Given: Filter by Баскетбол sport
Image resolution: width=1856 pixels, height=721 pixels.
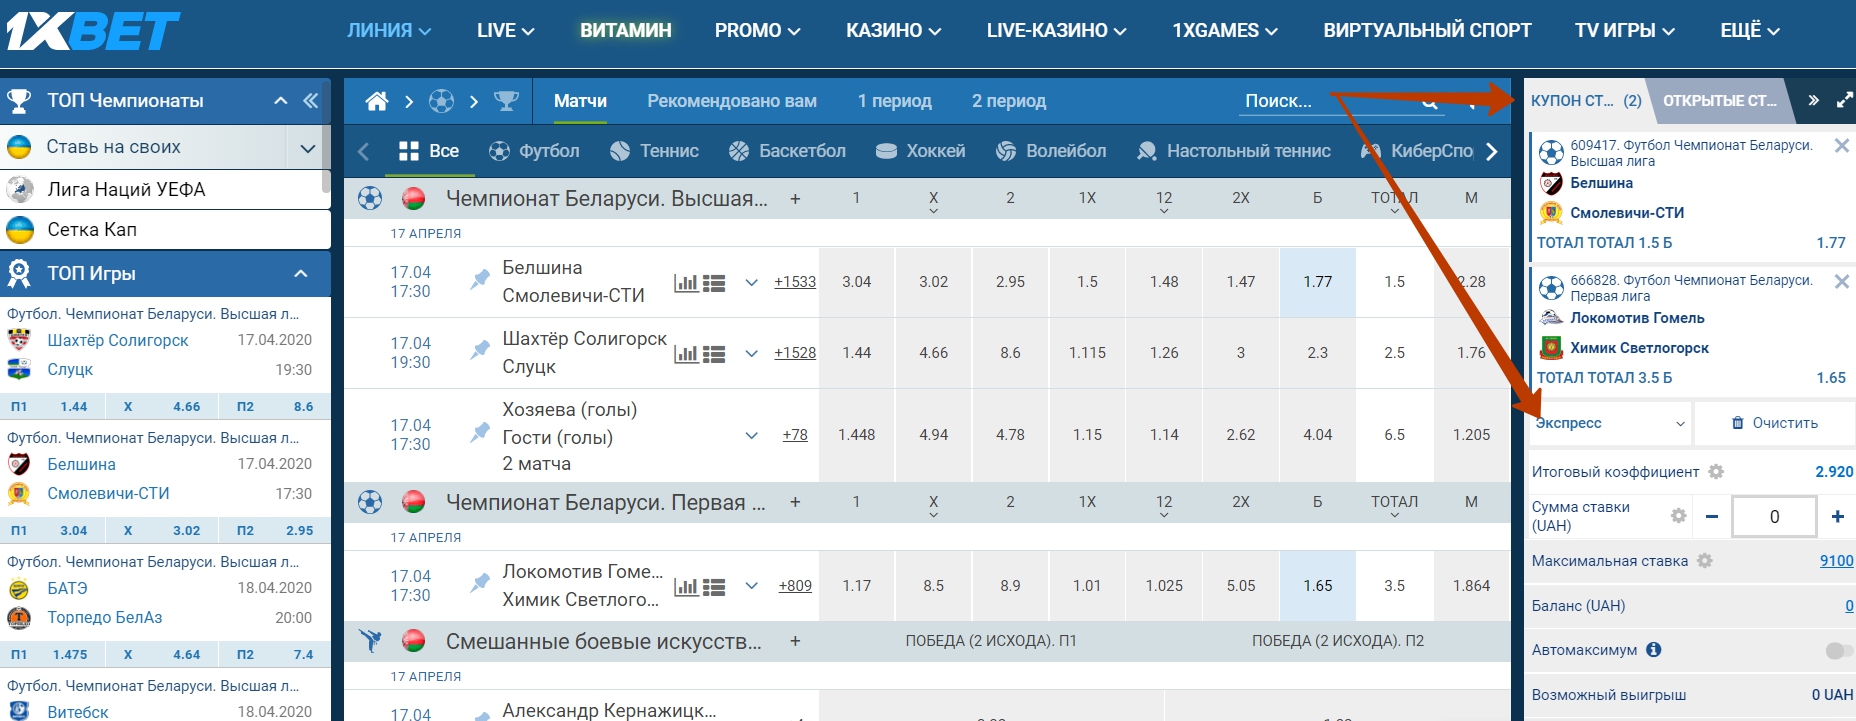Looking at the screenshot, I should pyautogui.click(x=788, y=151).
